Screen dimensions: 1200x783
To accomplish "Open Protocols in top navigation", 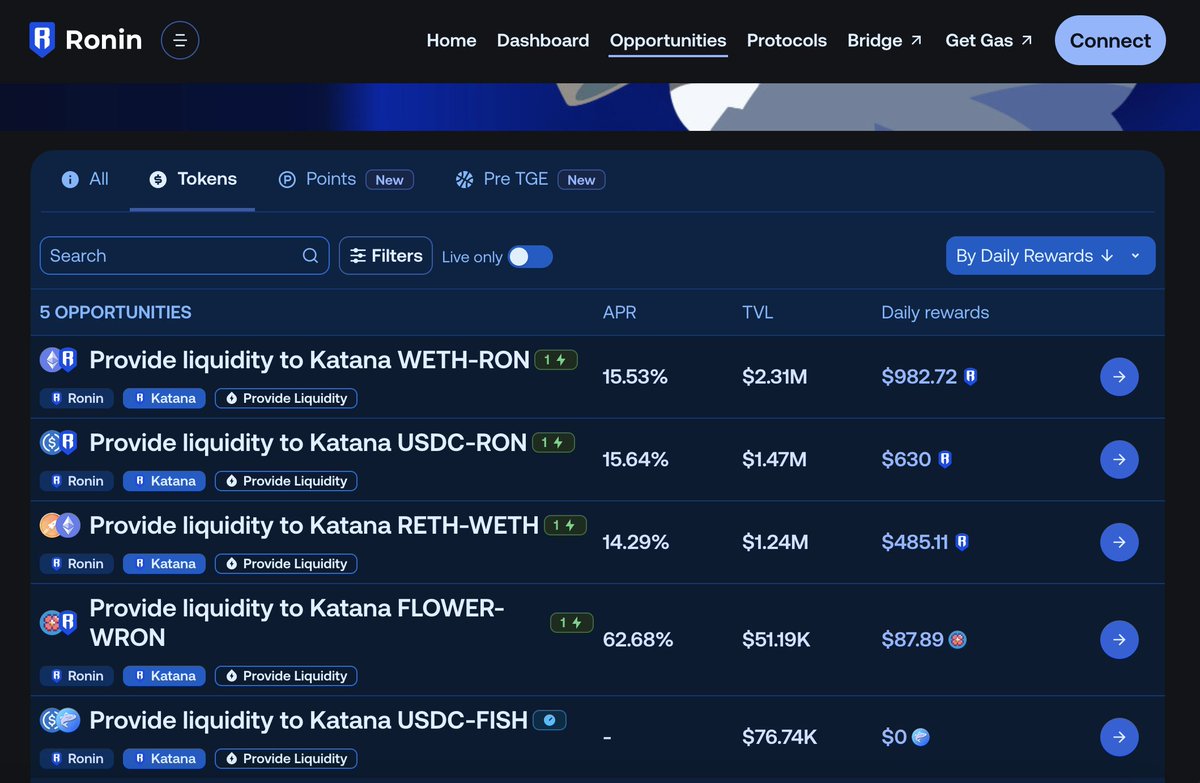I will pos(787,41).
